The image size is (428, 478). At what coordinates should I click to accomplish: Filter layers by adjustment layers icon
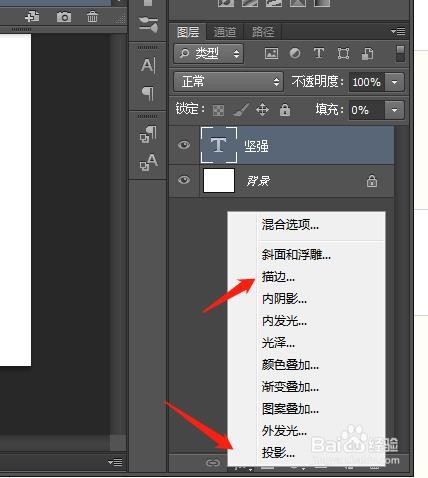coord(295,53)
